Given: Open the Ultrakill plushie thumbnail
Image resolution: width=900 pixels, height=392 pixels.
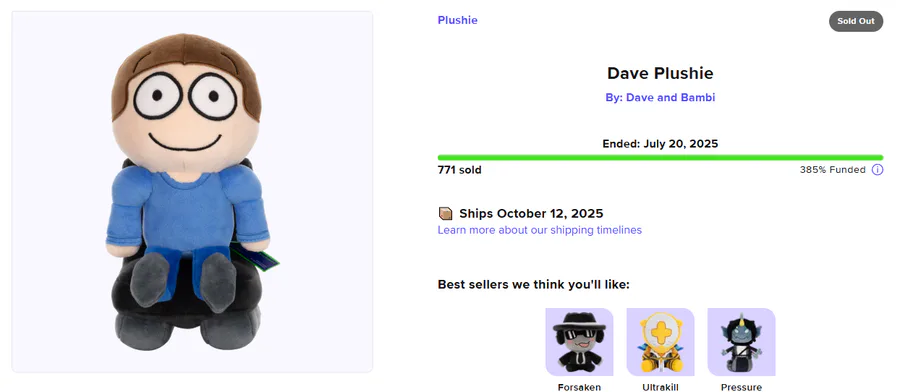Looking at the screenshot, I should click(660, 342).
